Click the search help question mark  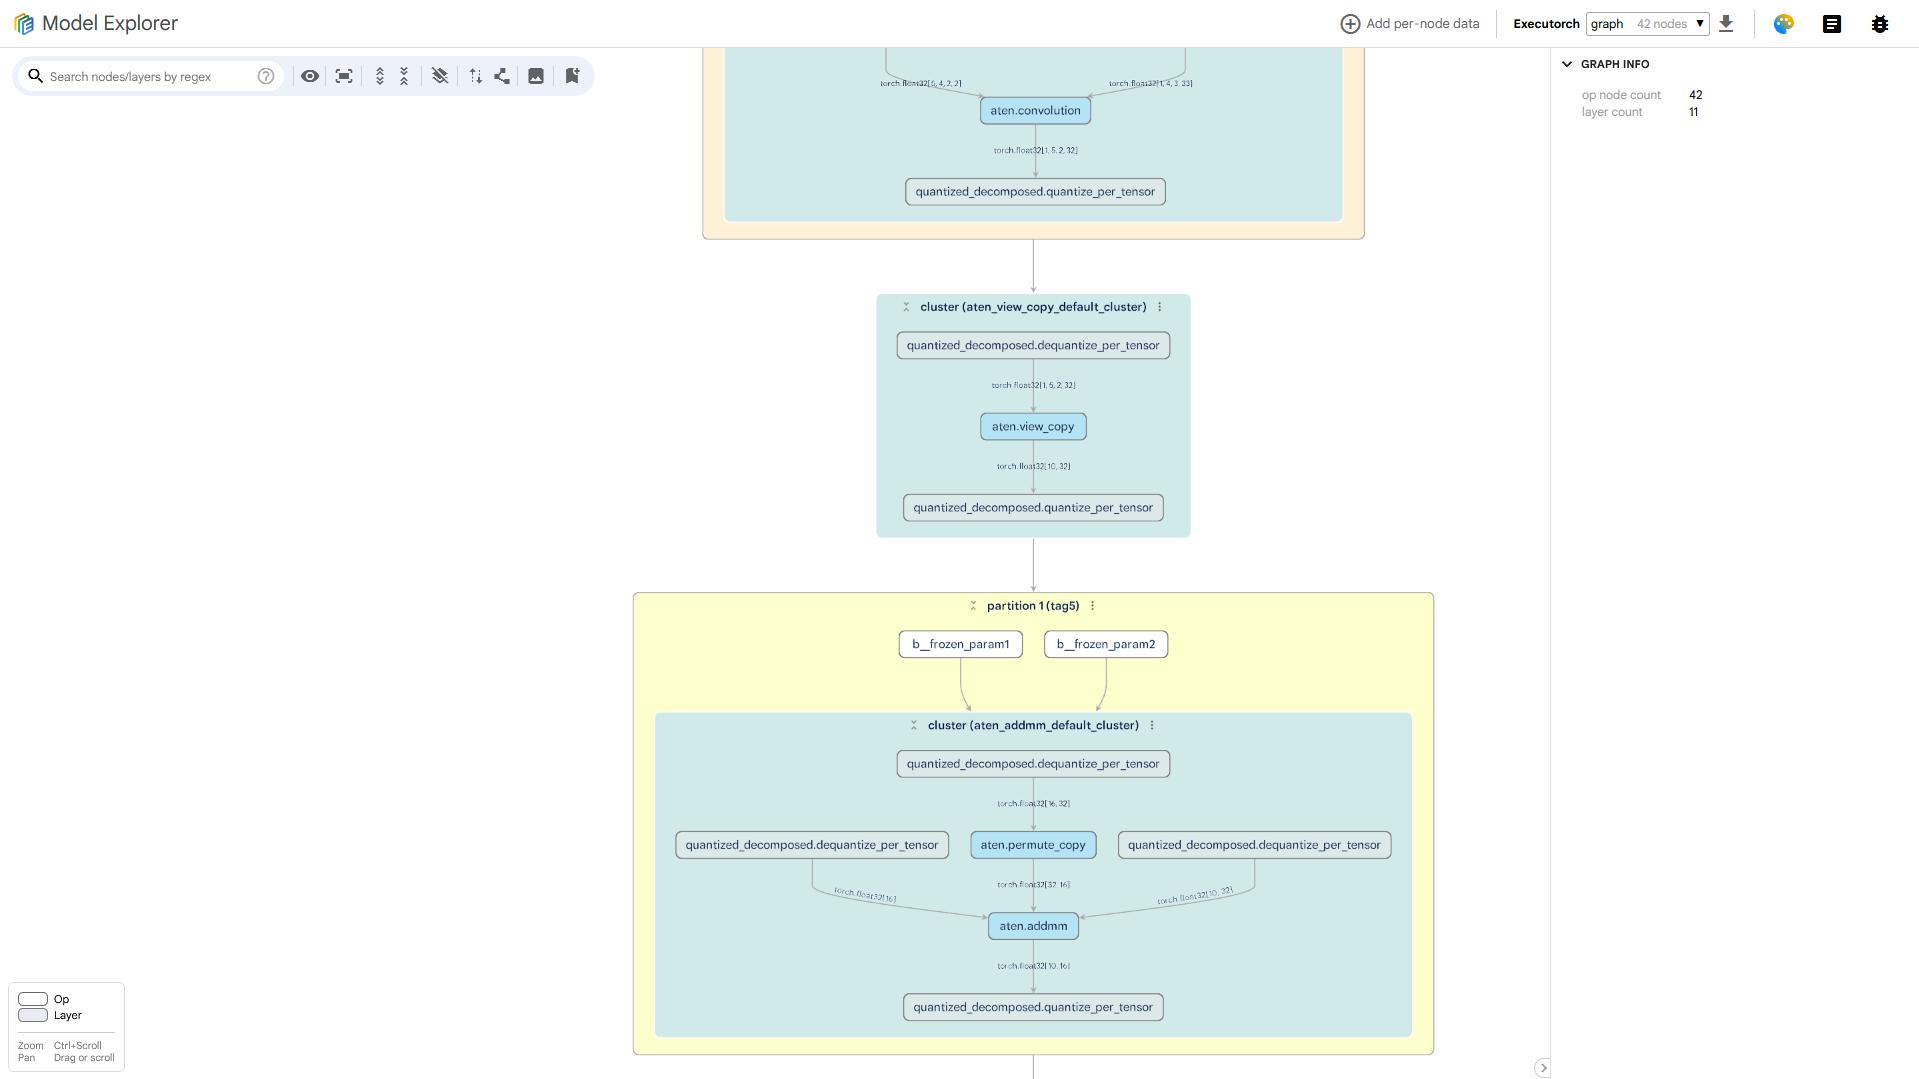pyautogui.click(x=266, y=76)
